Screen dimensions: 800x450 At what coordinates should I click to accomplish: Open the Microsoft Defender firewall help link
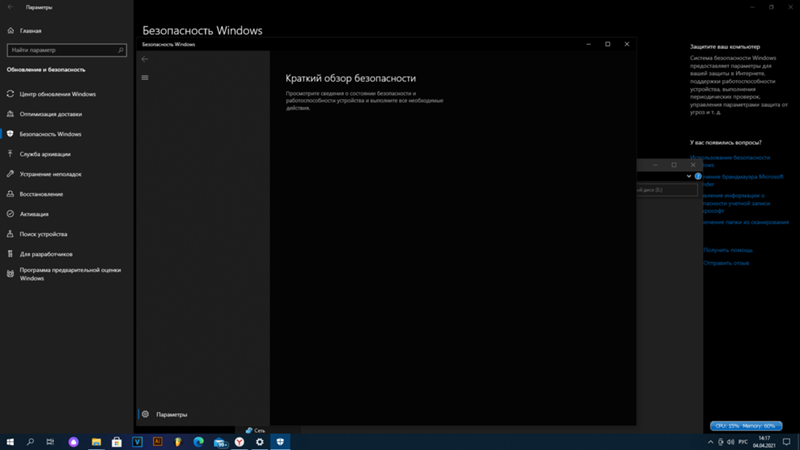[x=743, y=180]
